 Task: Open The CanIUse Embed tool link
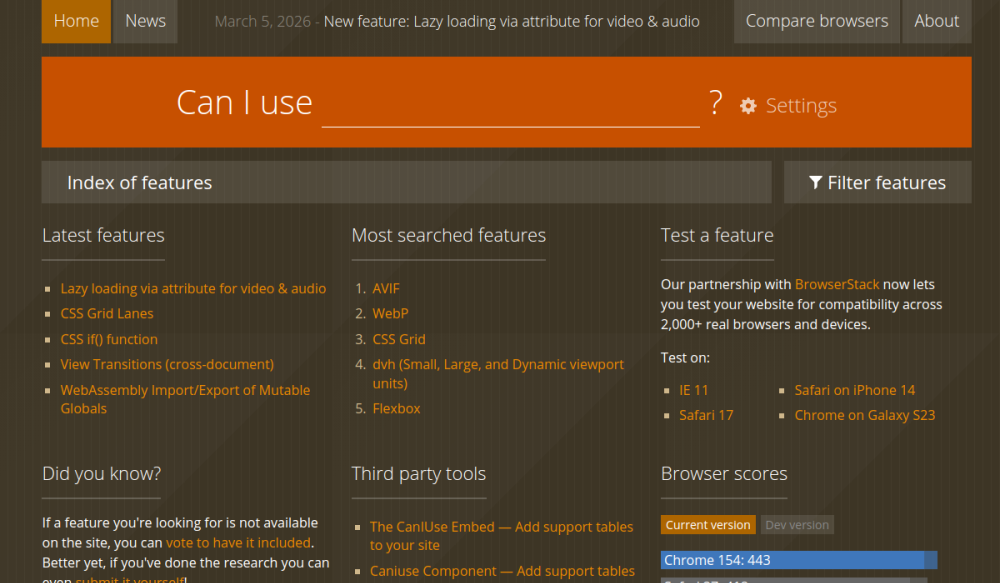pyautogui.click(x=501, y=536)
